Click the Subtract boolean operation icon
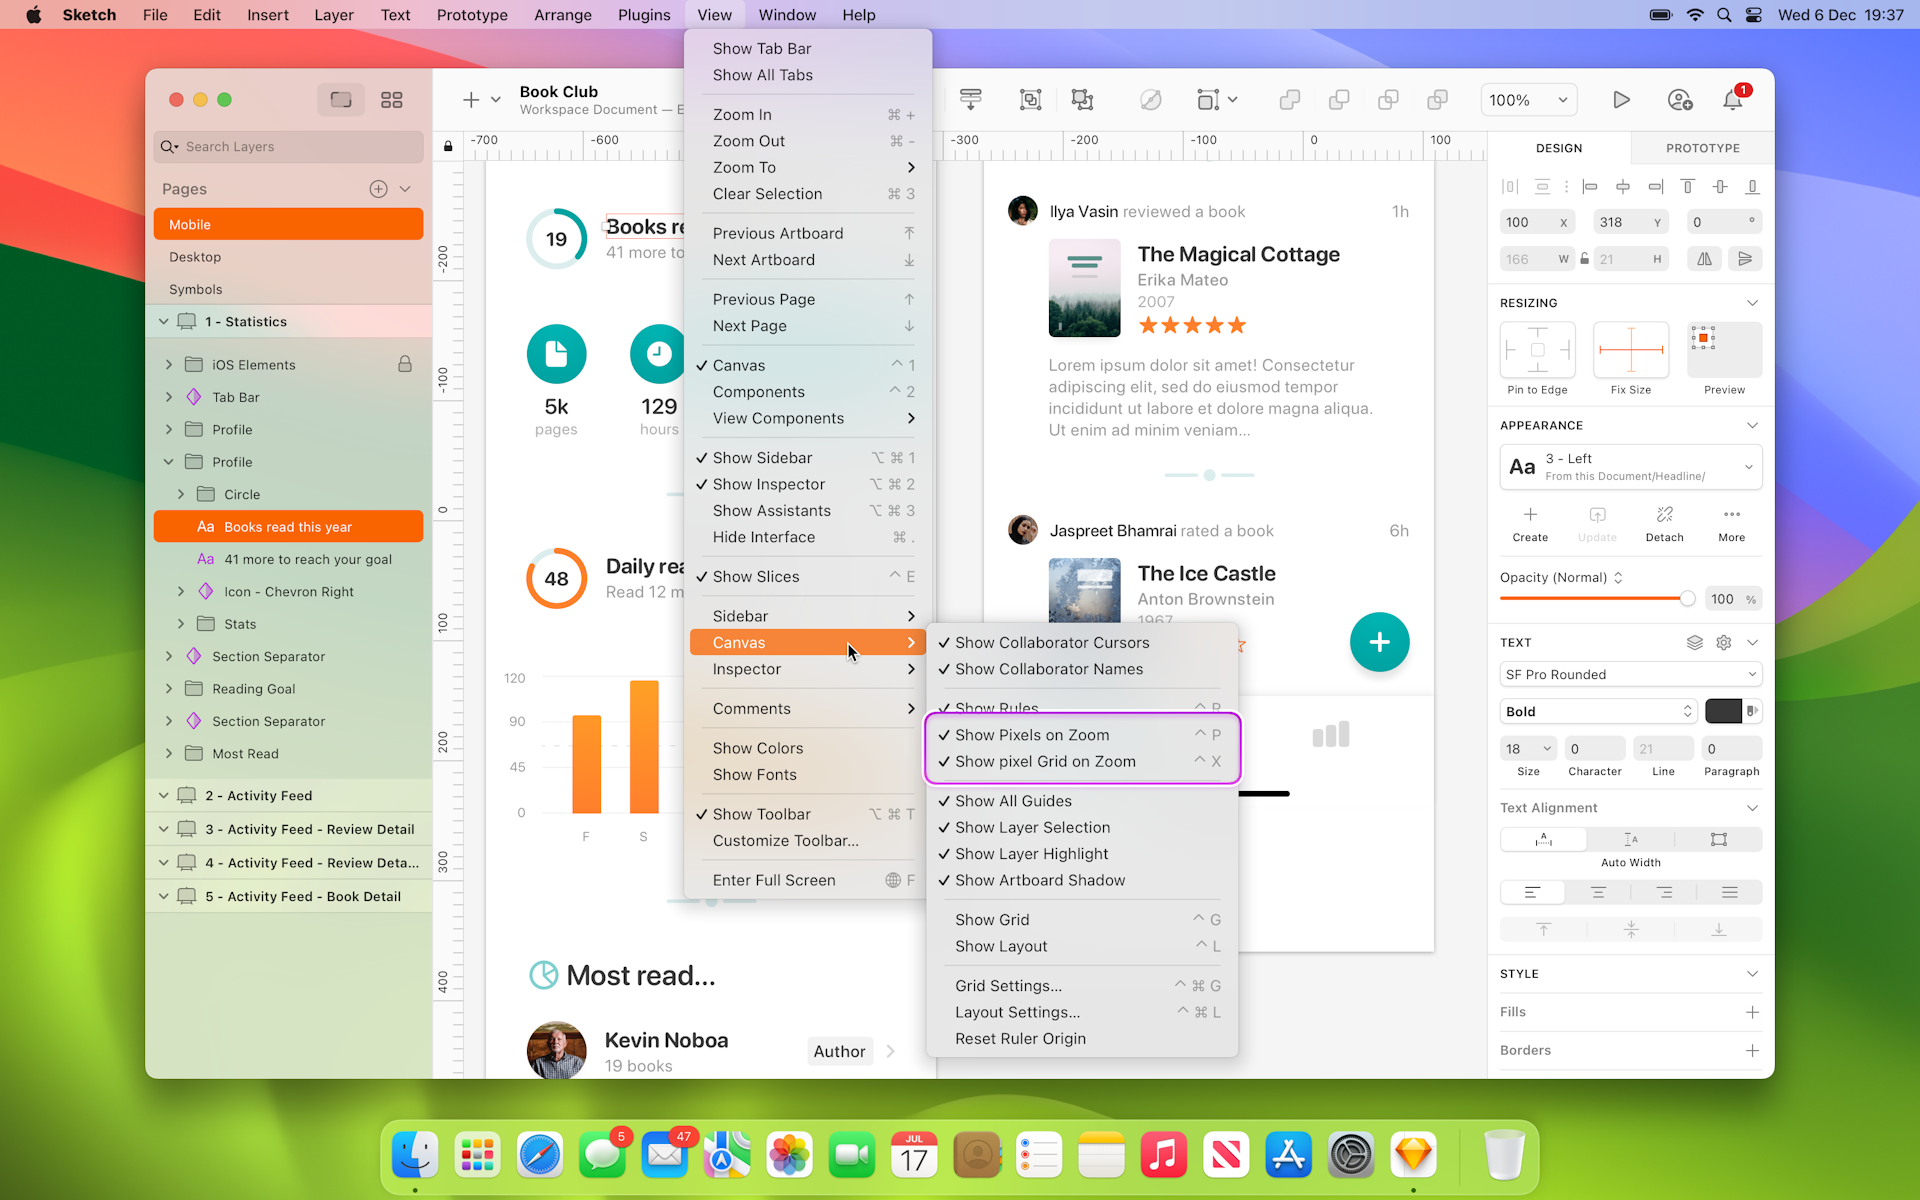The height and width of the screenshot is (1200, 1920). pos(1339,100)
